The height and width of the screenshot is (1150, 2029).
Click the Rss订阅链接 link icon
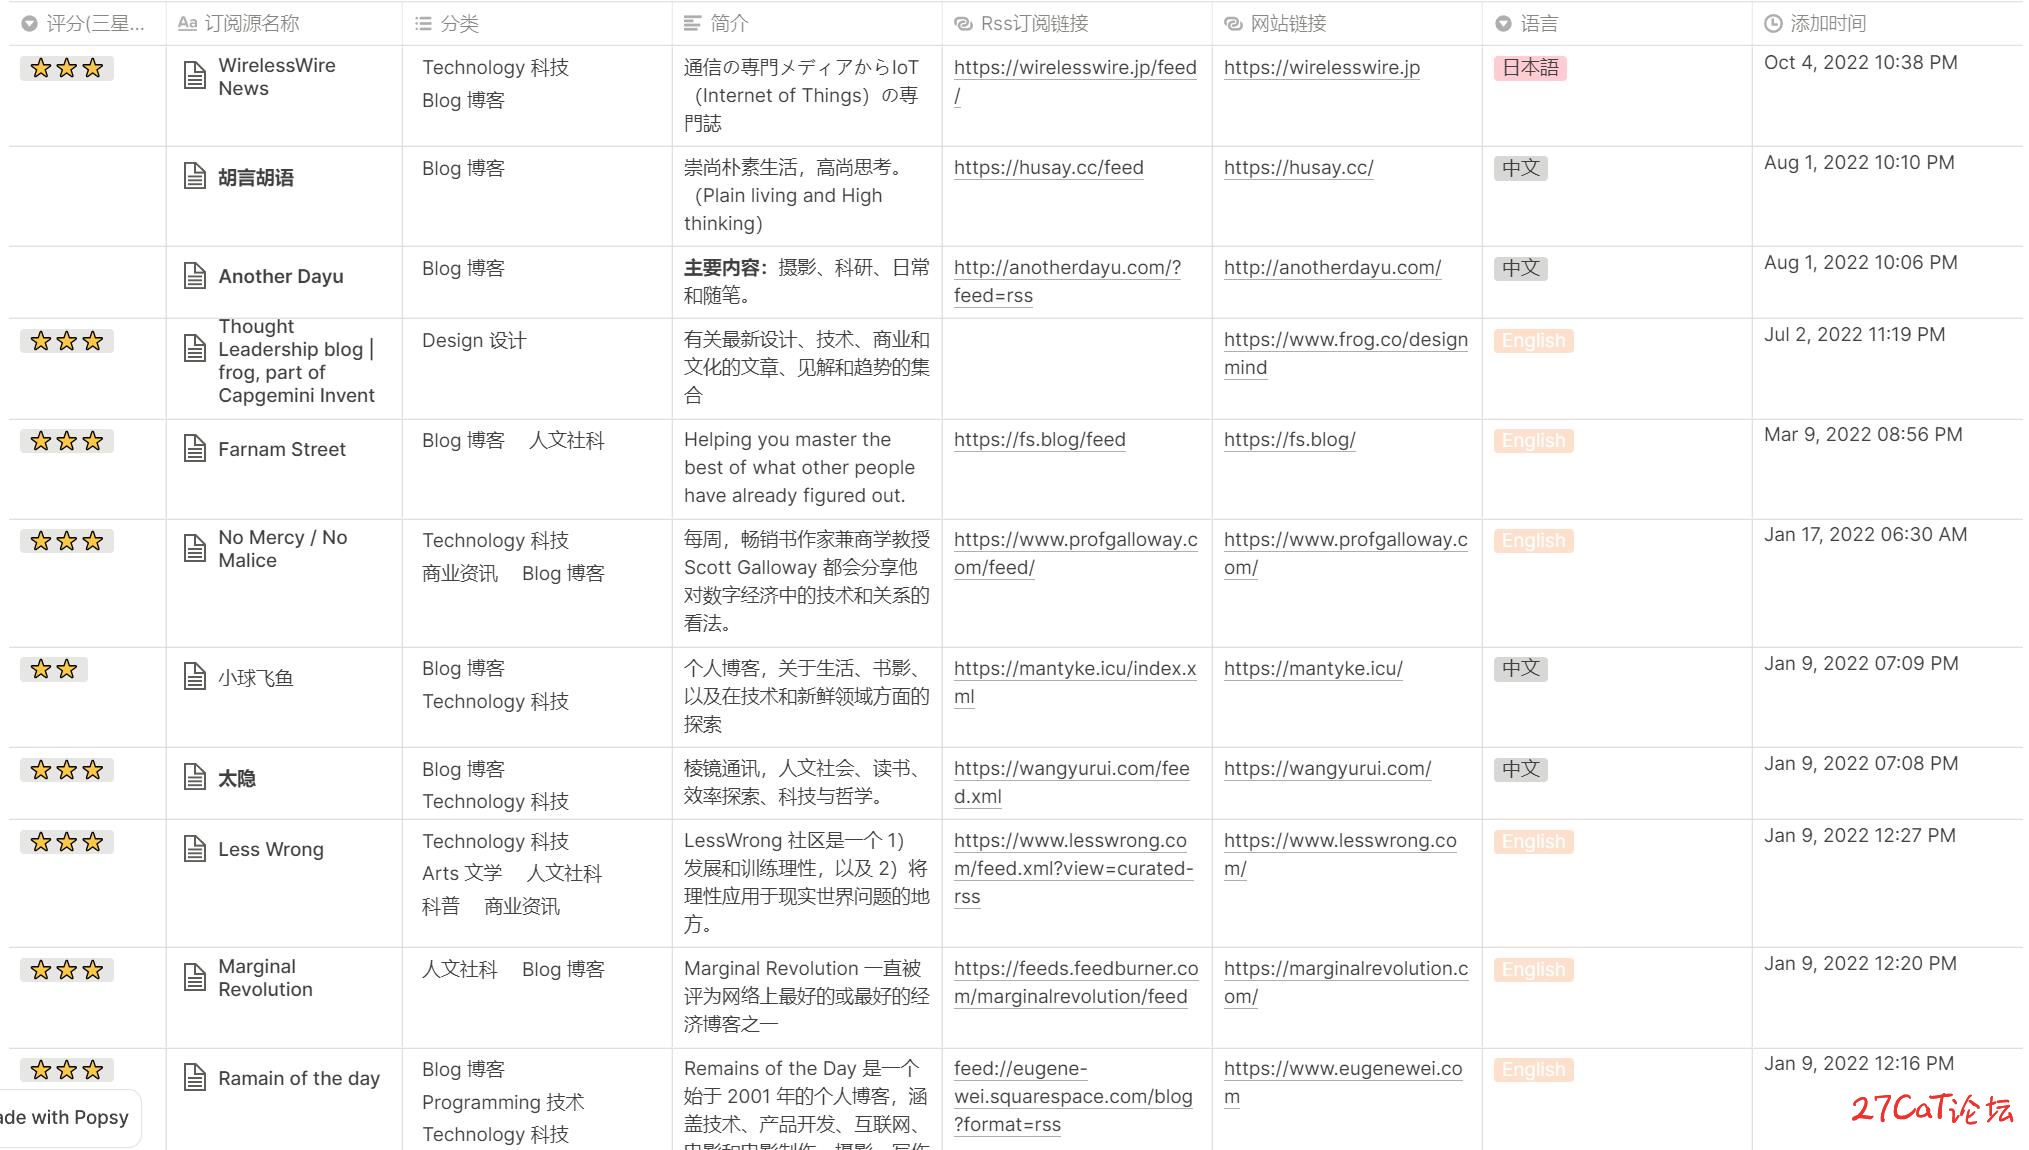(963, 23)
